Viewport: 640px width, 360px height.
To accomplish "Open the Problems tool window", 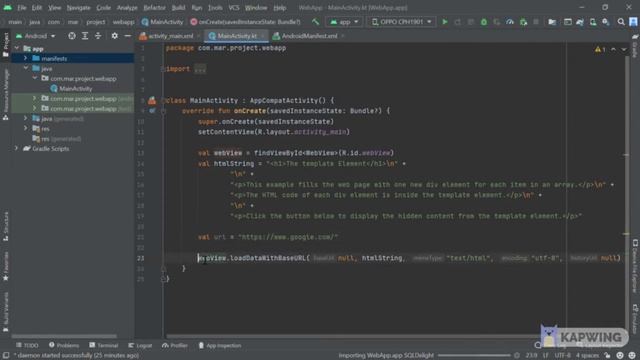I will (64, 345).
